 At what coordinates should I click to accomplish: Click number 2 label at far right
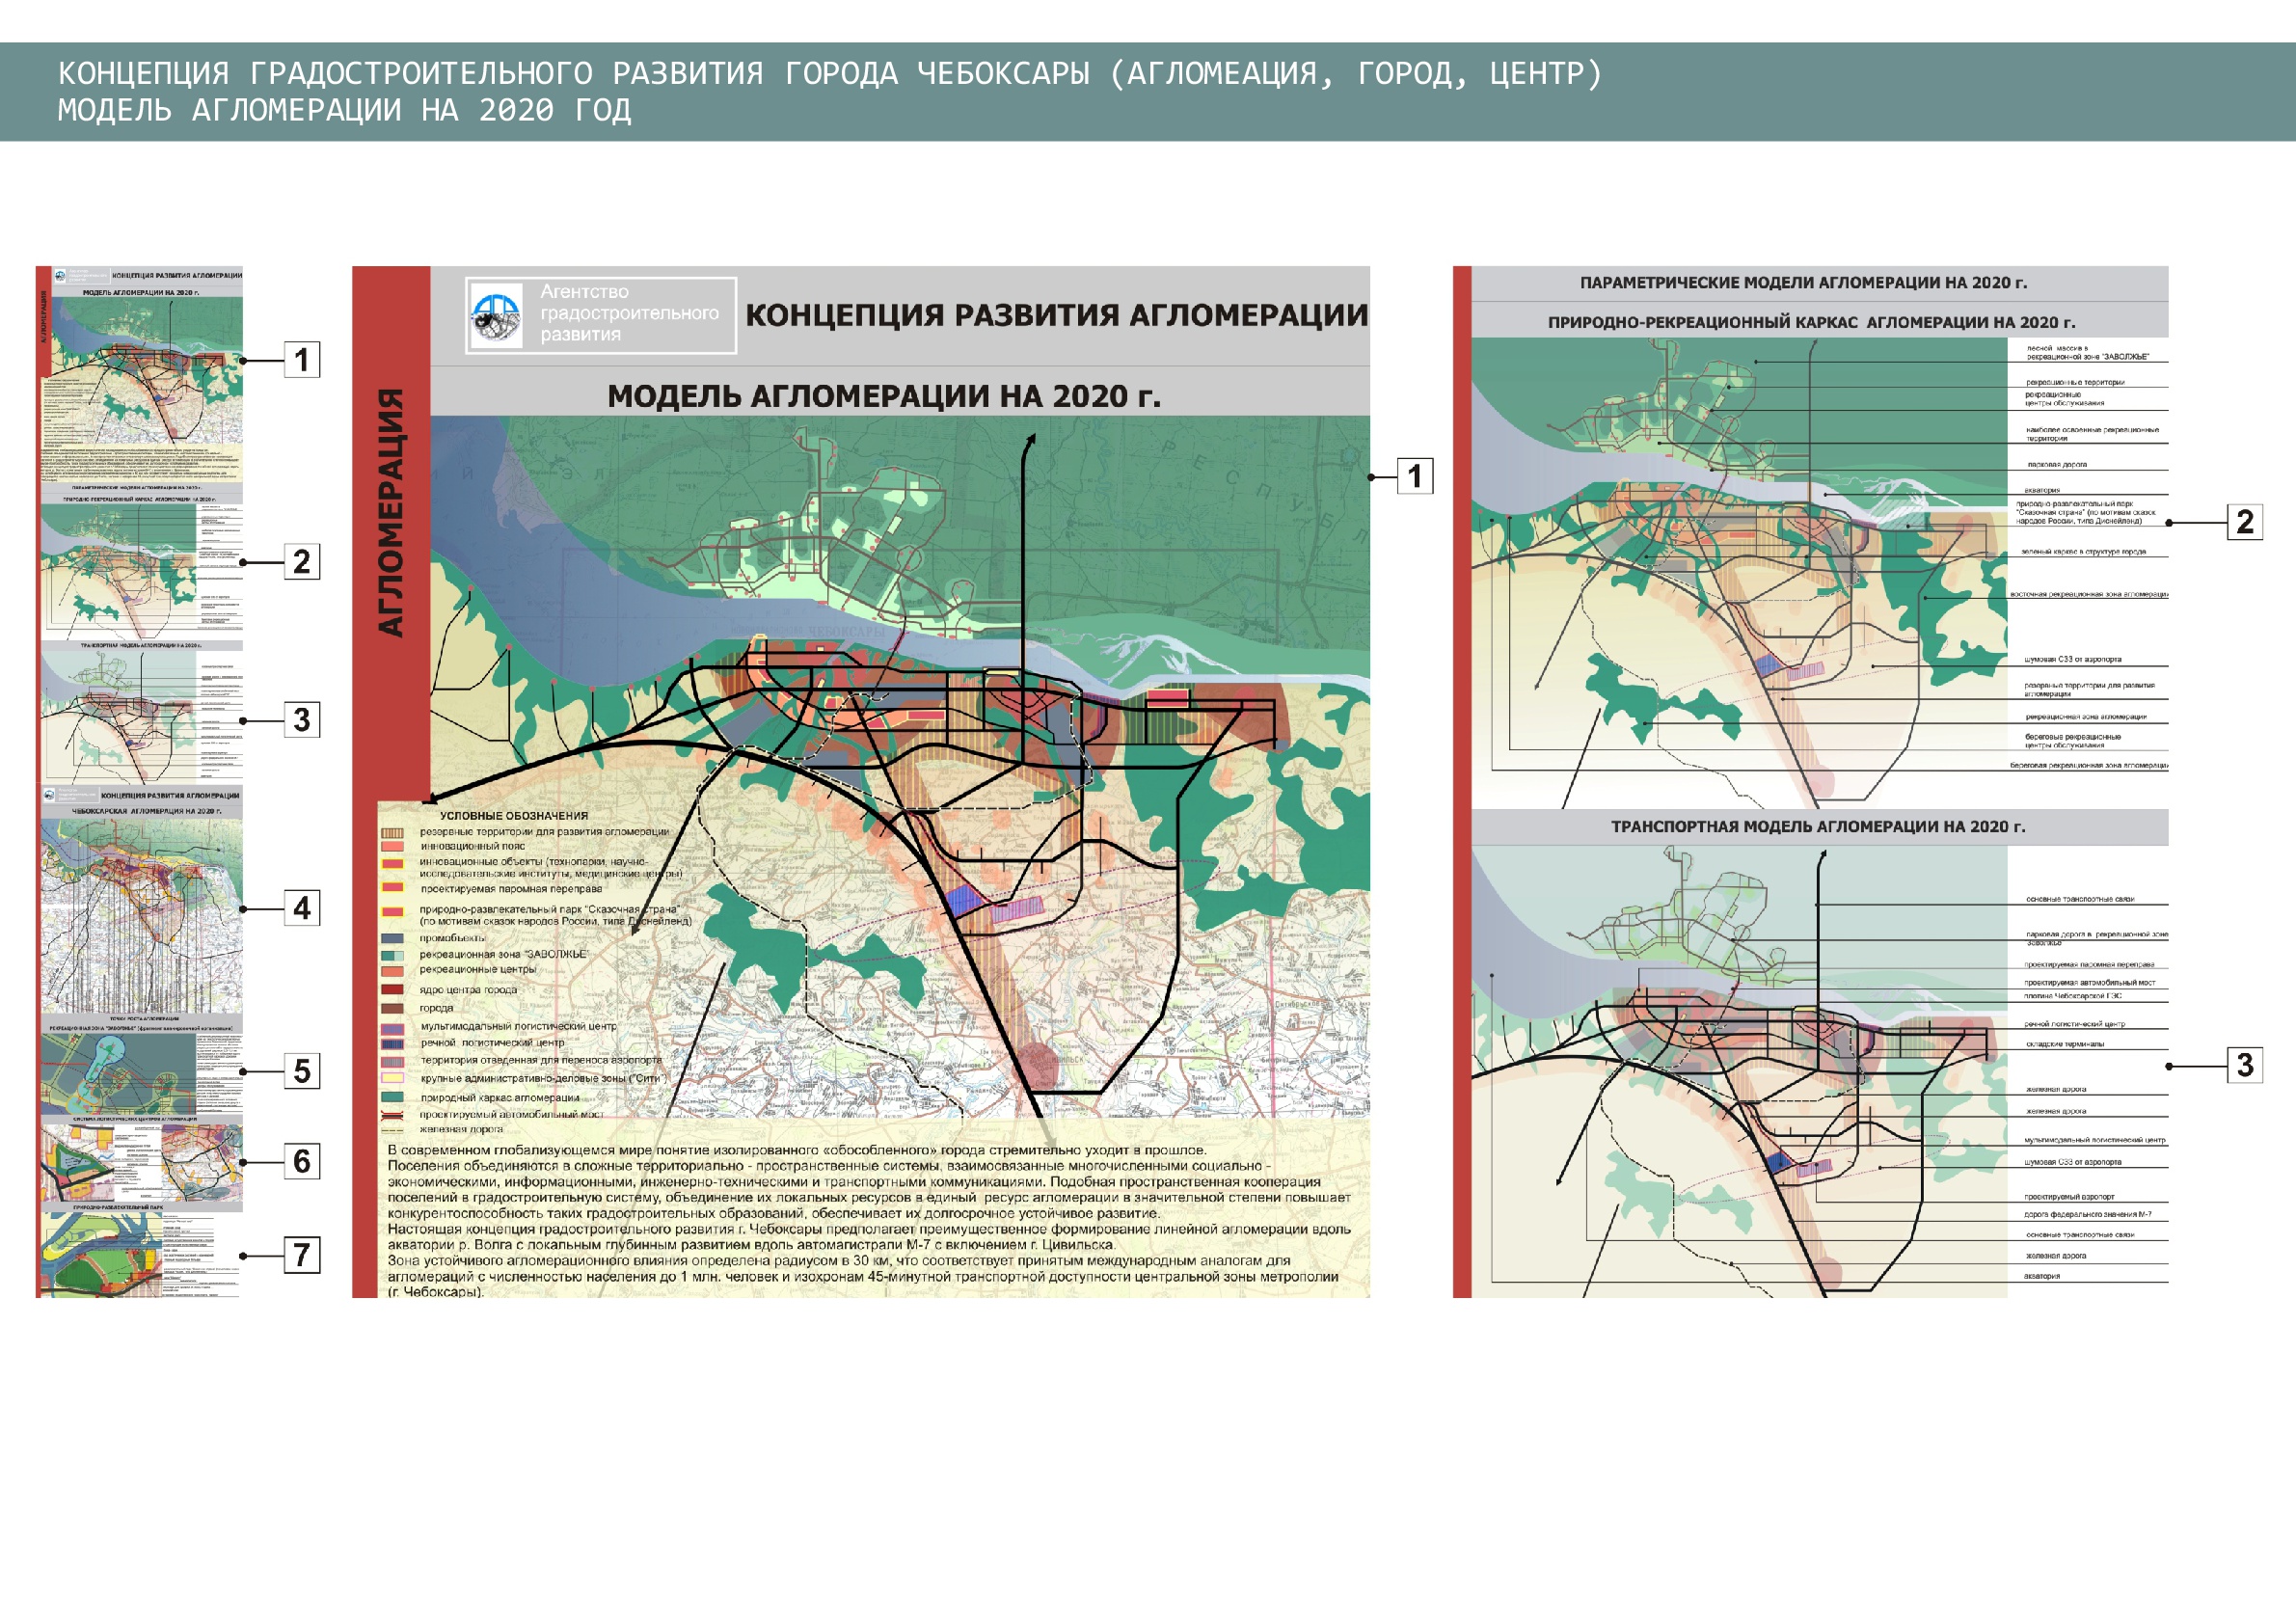click(x=2244, y=522)
